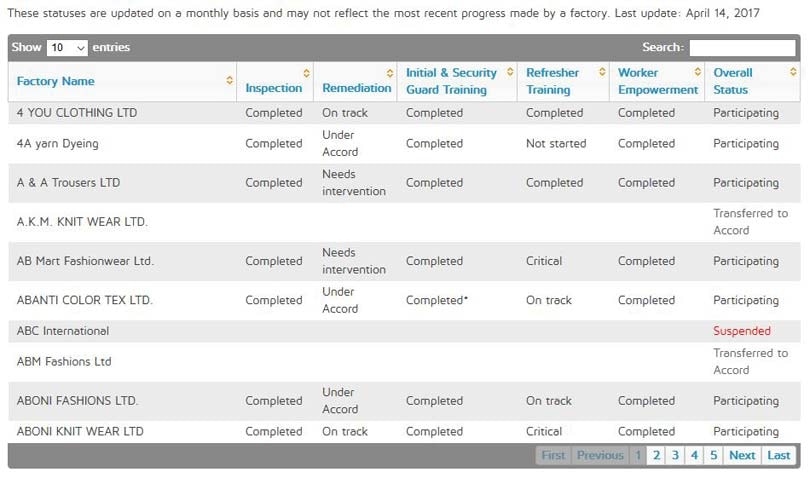
Task: Open page 4 in pagination
Action: pos(694,455)
